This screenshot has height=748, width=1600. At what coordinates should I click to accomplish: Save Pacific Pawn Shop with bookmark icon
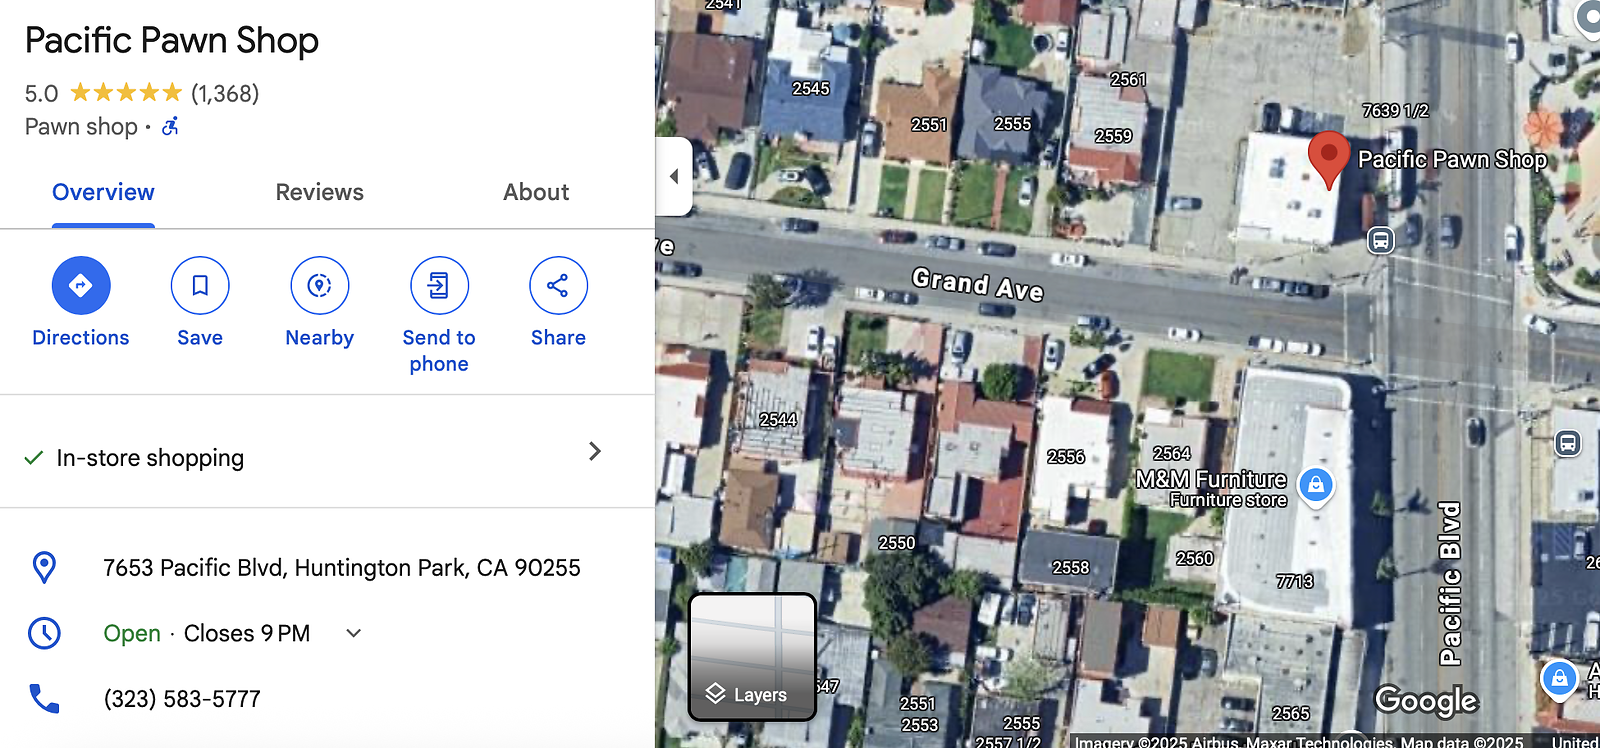coord(200,285)
